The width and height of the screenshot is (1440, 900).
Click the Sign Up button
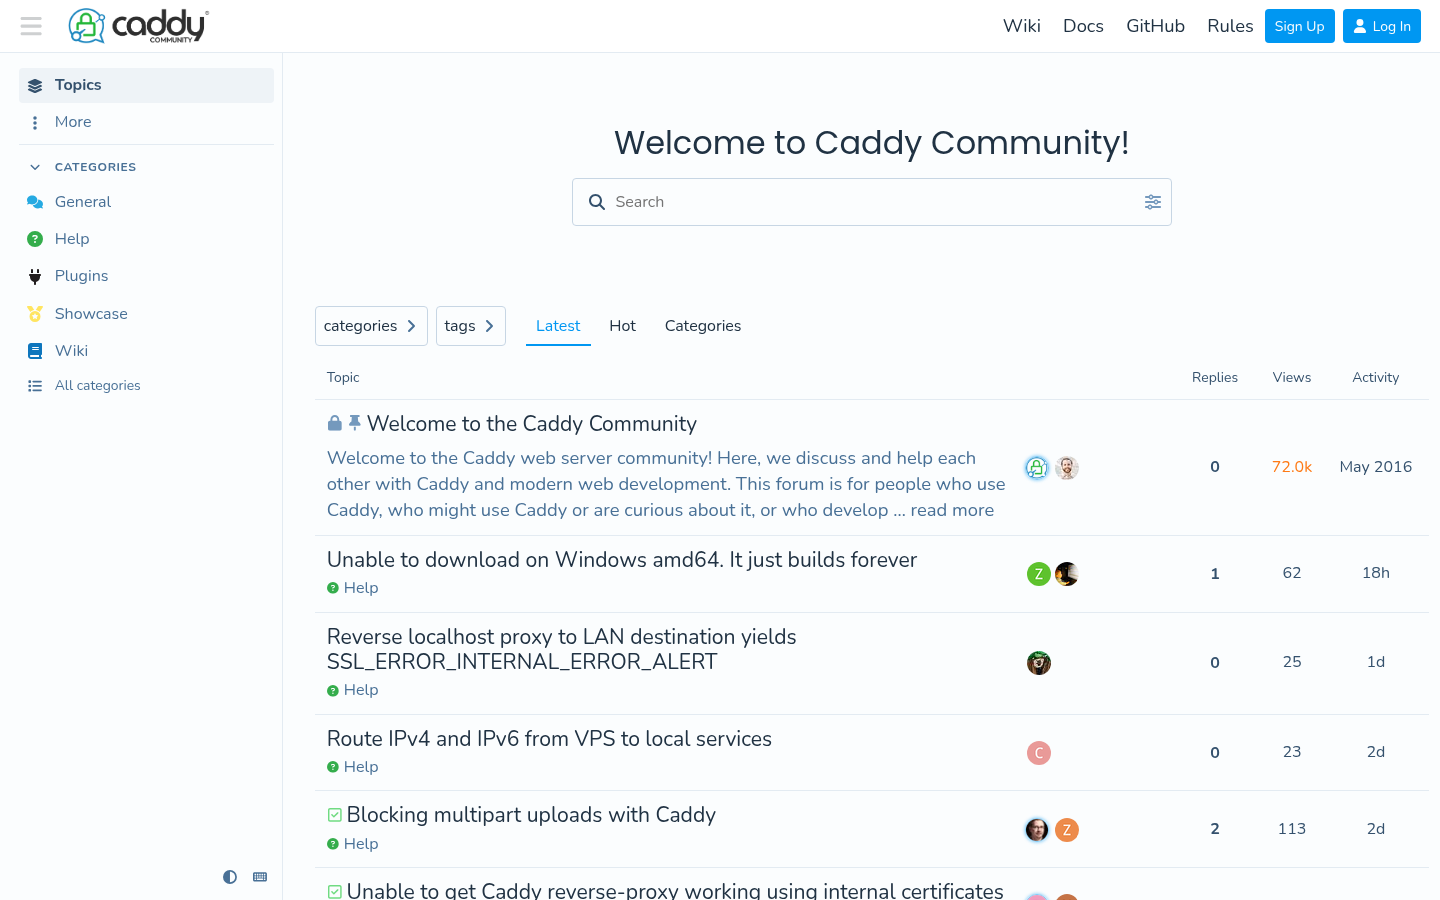tap(1299, 26)
